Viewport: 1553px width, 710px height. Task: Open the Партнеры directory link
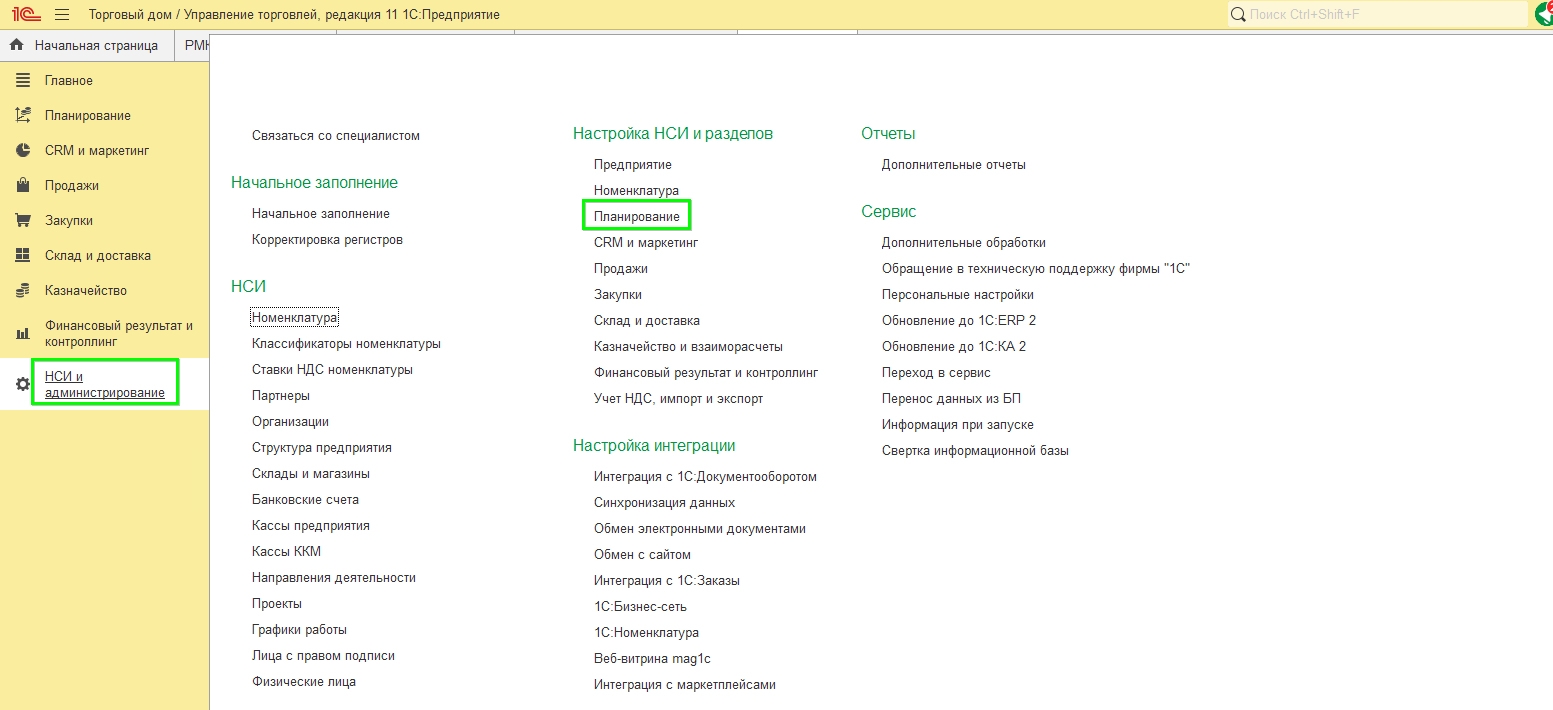281,395
